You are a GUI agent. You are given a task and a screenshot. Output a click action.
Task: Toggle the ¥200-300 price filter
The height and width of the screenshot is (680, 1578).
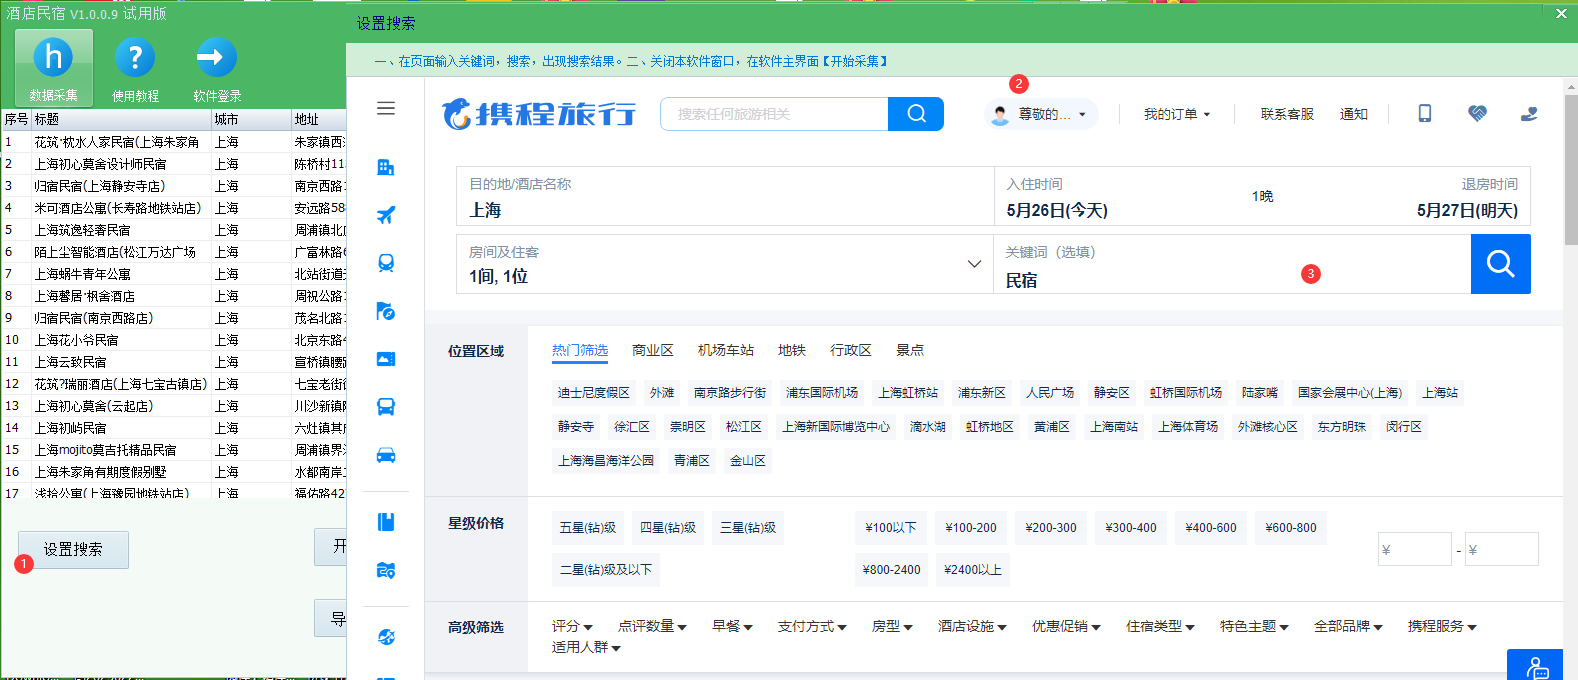[1051, 527]
